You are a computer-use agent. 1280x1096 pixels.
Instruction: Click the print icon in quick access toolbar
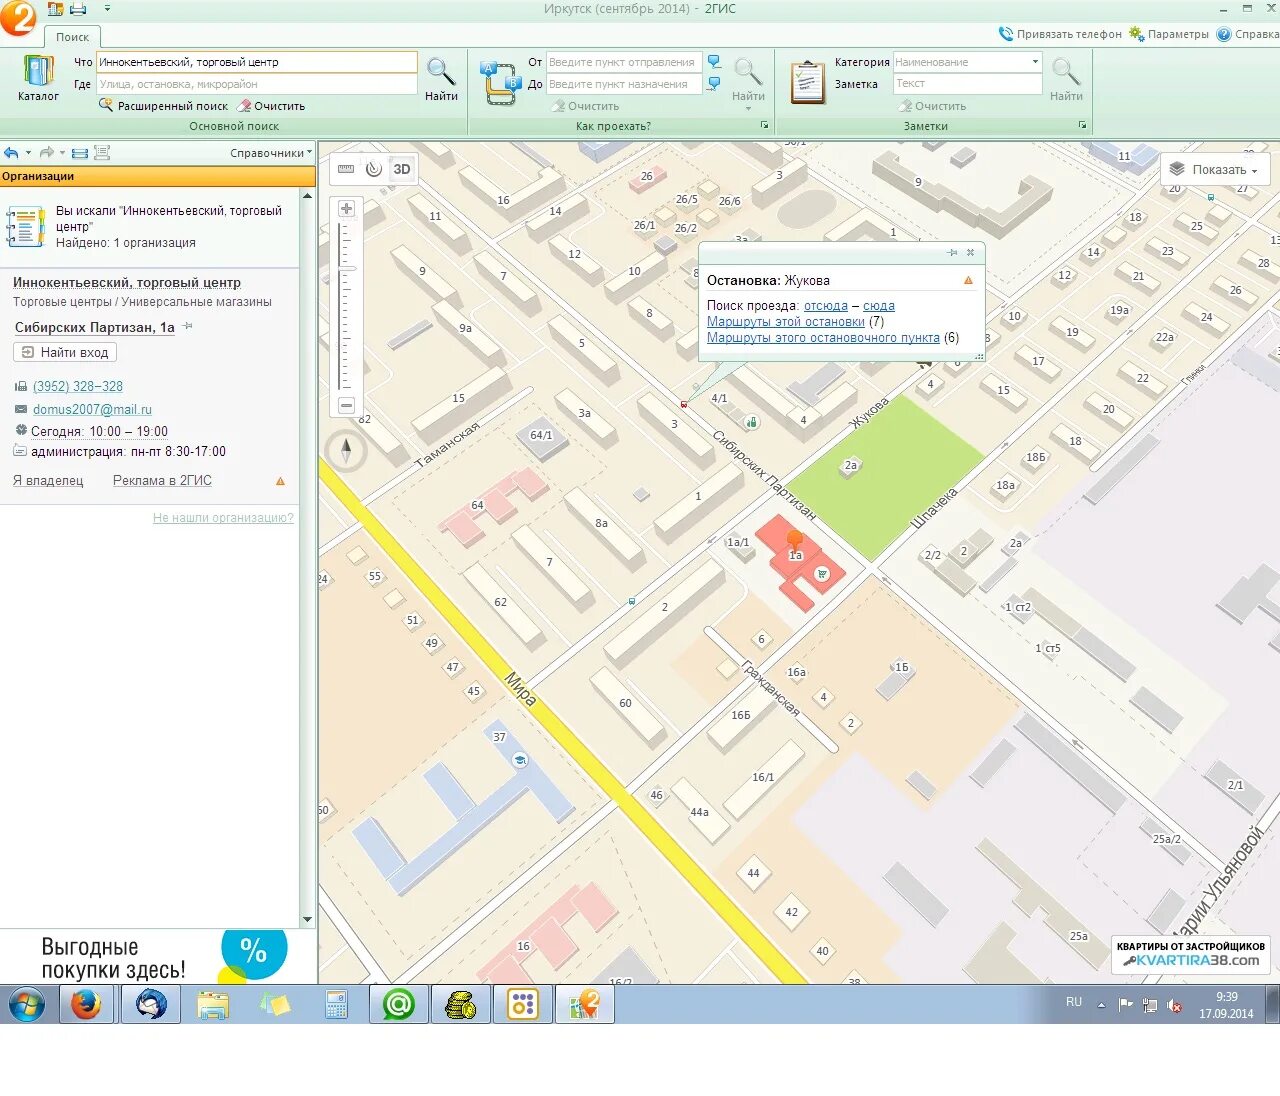(78, 9)
